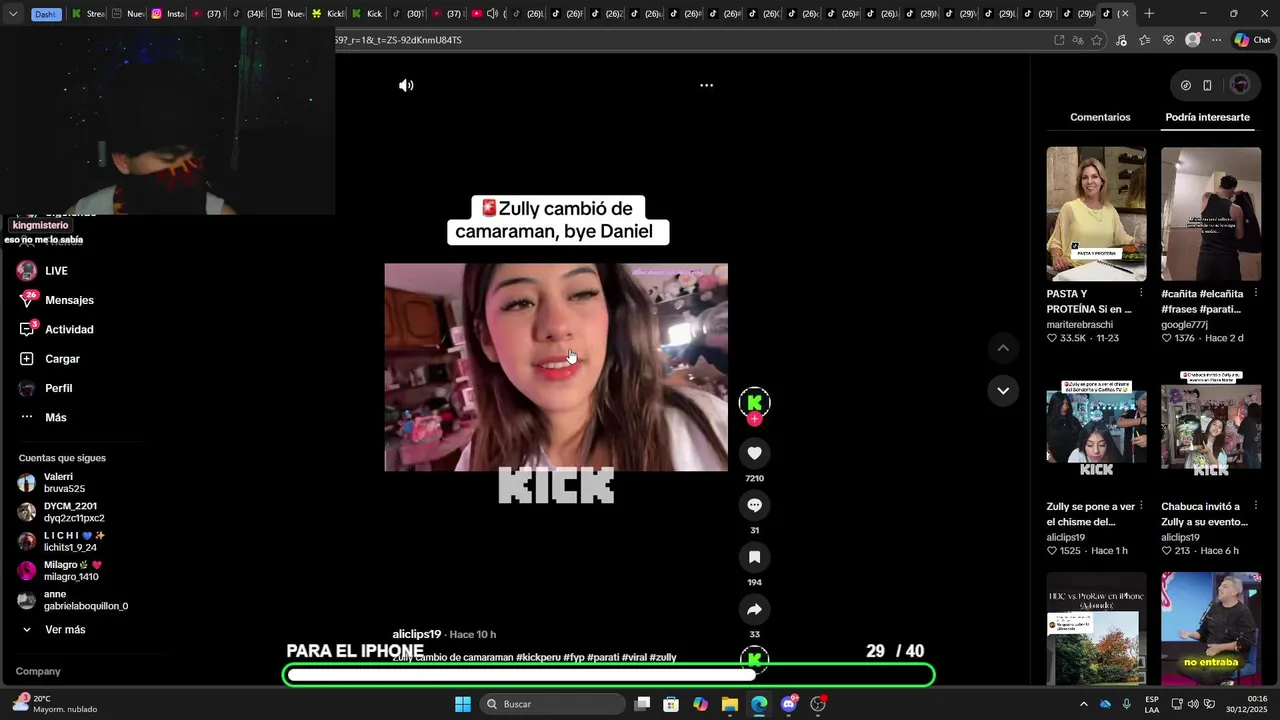This screenshot has width=1280, height=720.
Task: Open the browser Favorites list icon
Action: tap(1144, 40)
